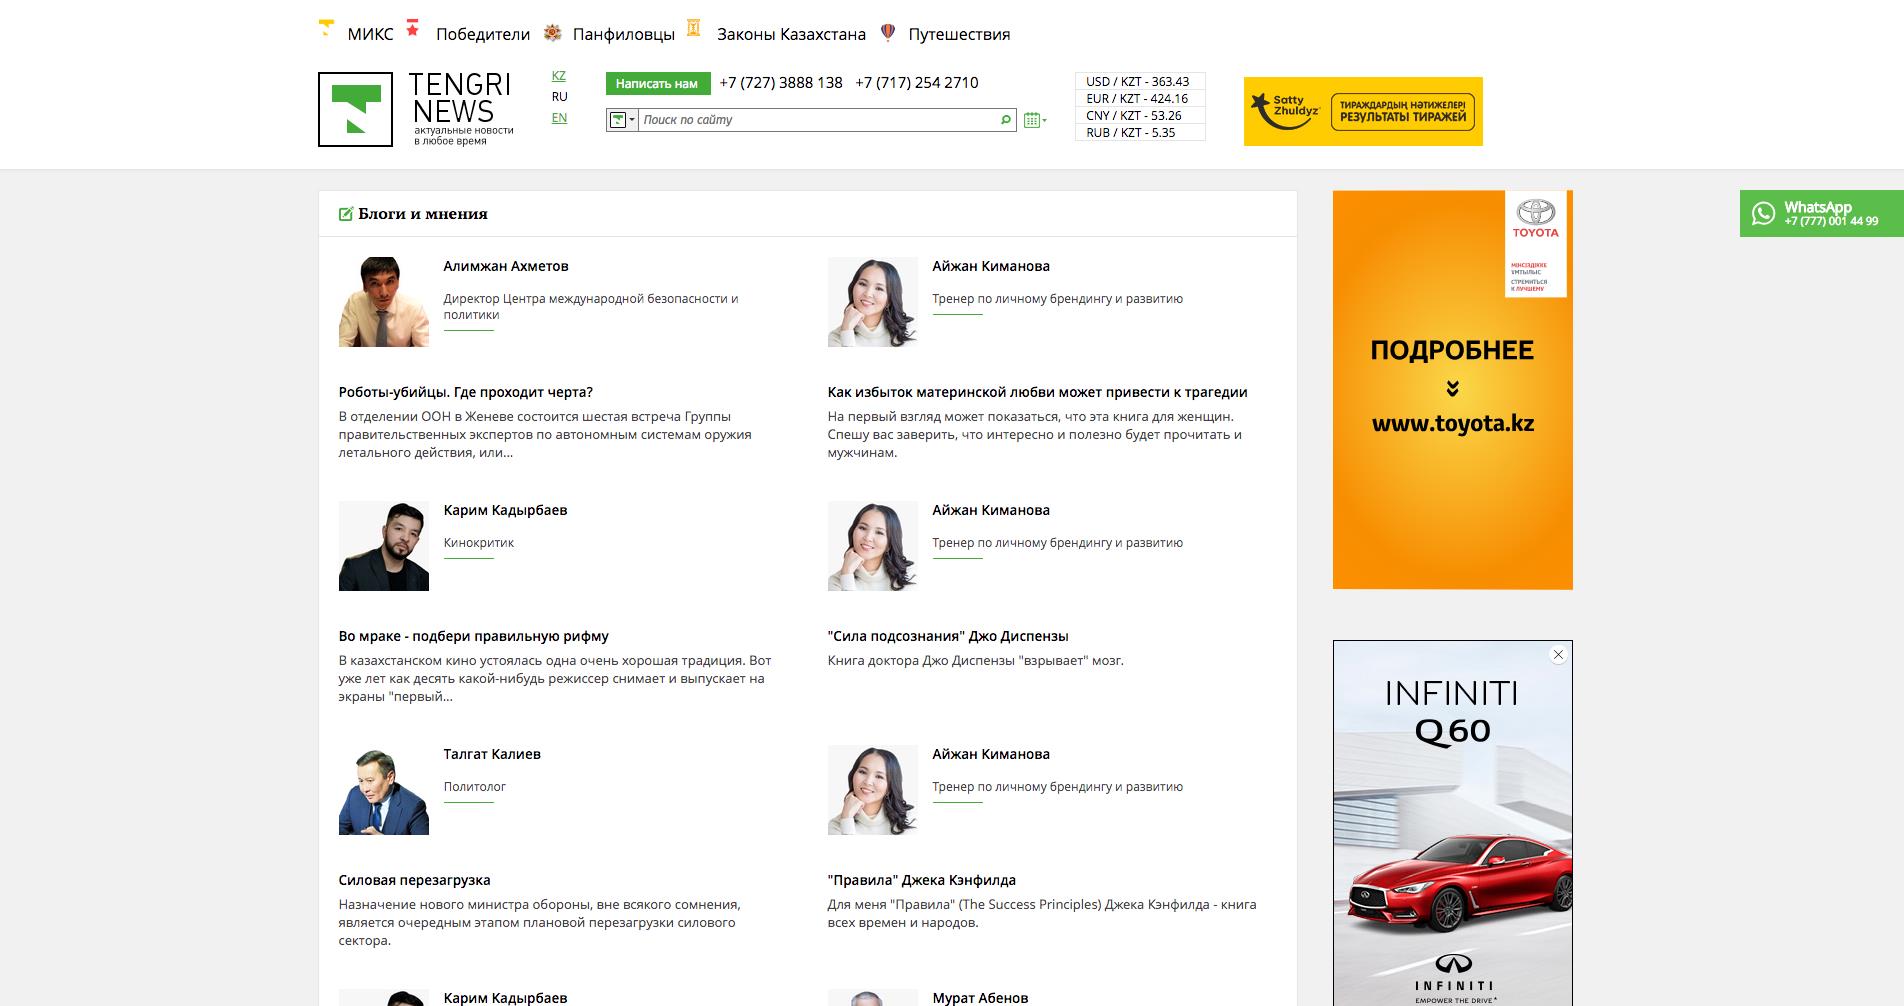The height and width of the screenshot is (1006, 1904).
Task: Open the Путешествия menu item
Action: click(x=959, y=34)
